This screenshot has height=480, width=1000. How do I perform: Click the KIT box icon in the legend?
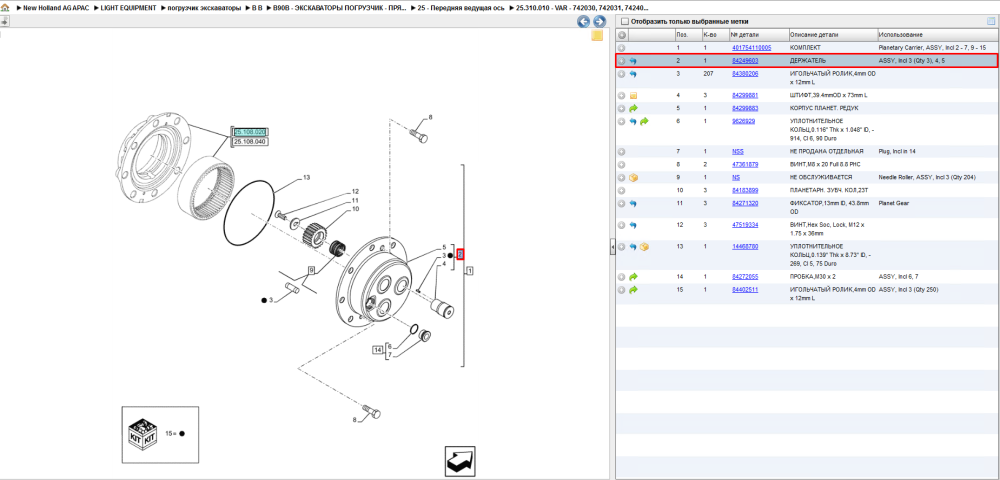pyautogui.click(x=142, y=433)
